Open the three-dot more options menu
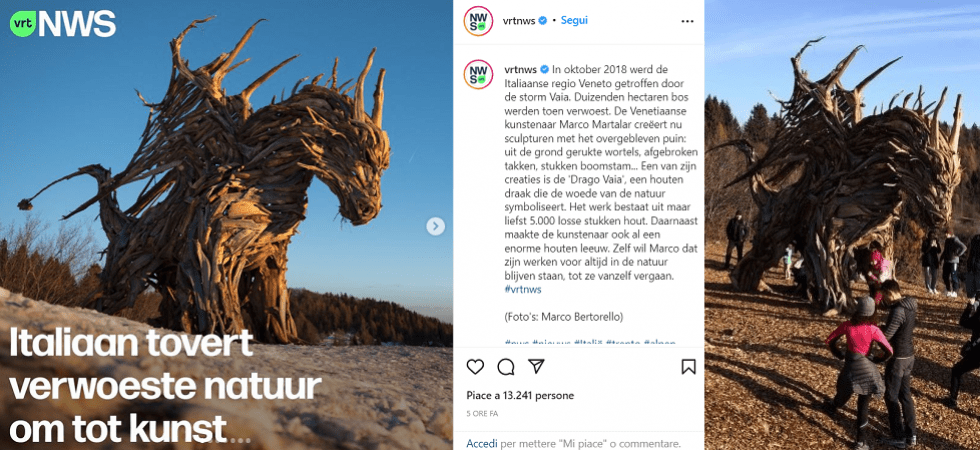 pyautogui.click(x=688, y=21)
